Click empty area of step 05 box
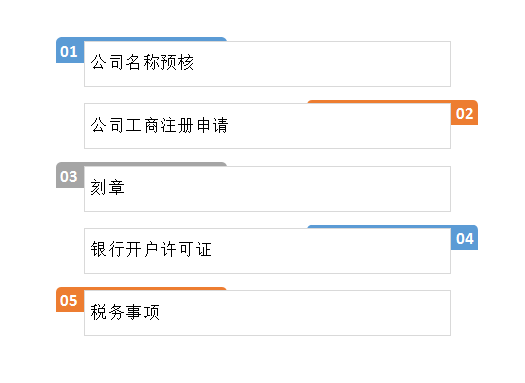525x383 pixels. coord(301,313)
